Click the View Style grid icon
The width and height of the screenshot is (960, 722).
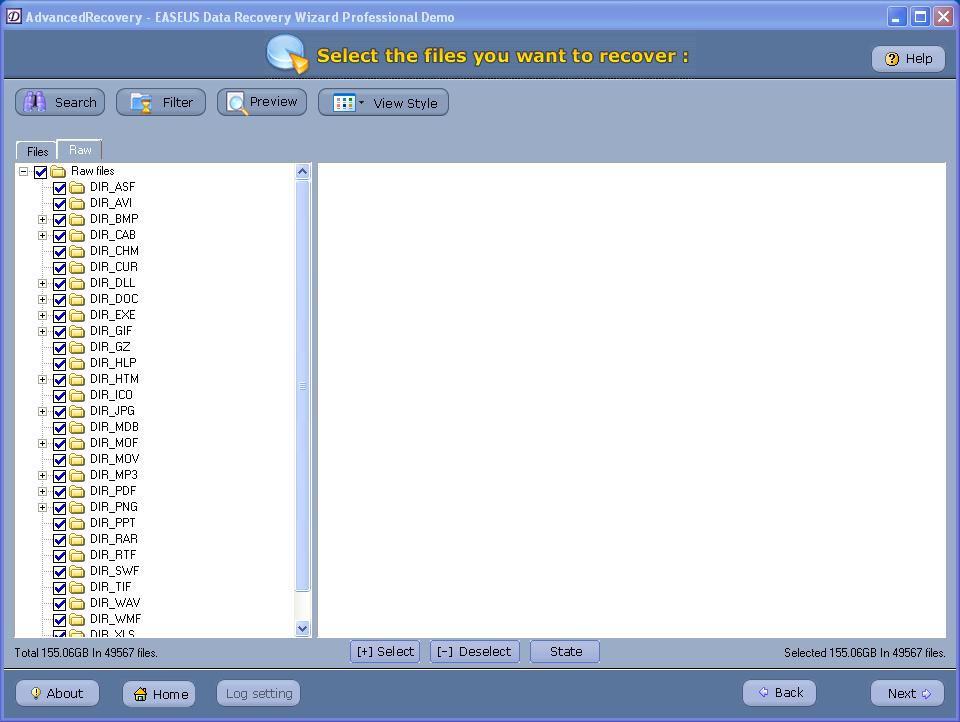coord(344,103)
